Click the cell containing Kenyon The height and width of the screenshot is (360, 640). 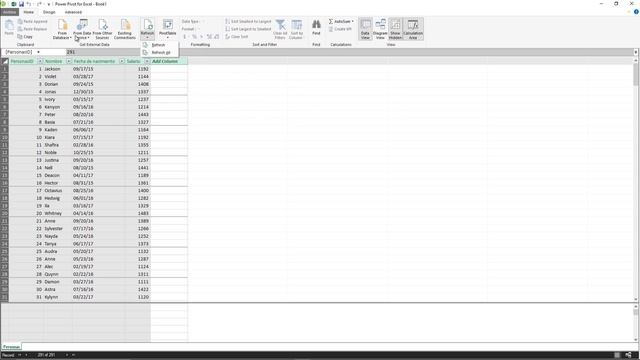(x=58, y=107)
